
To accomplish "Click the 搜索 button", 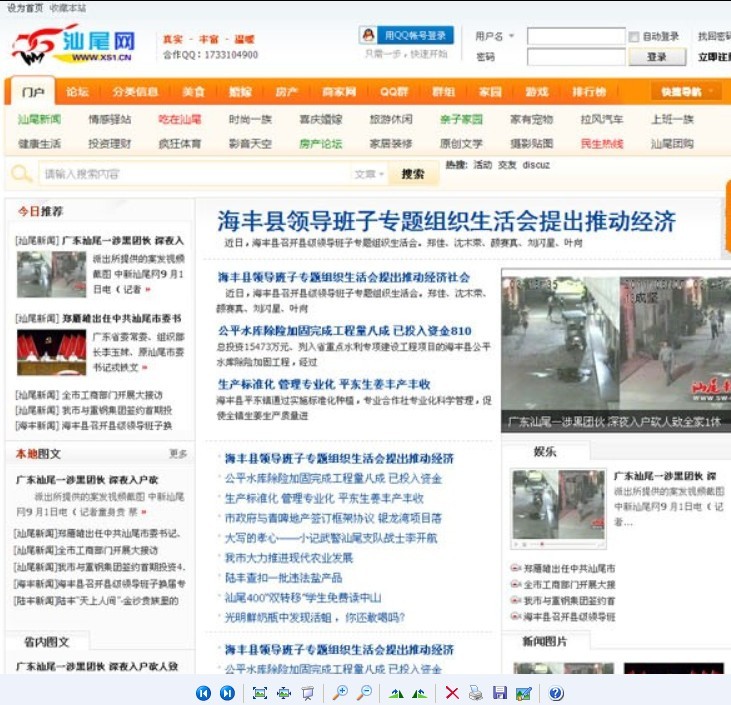I will click(413, 174).
